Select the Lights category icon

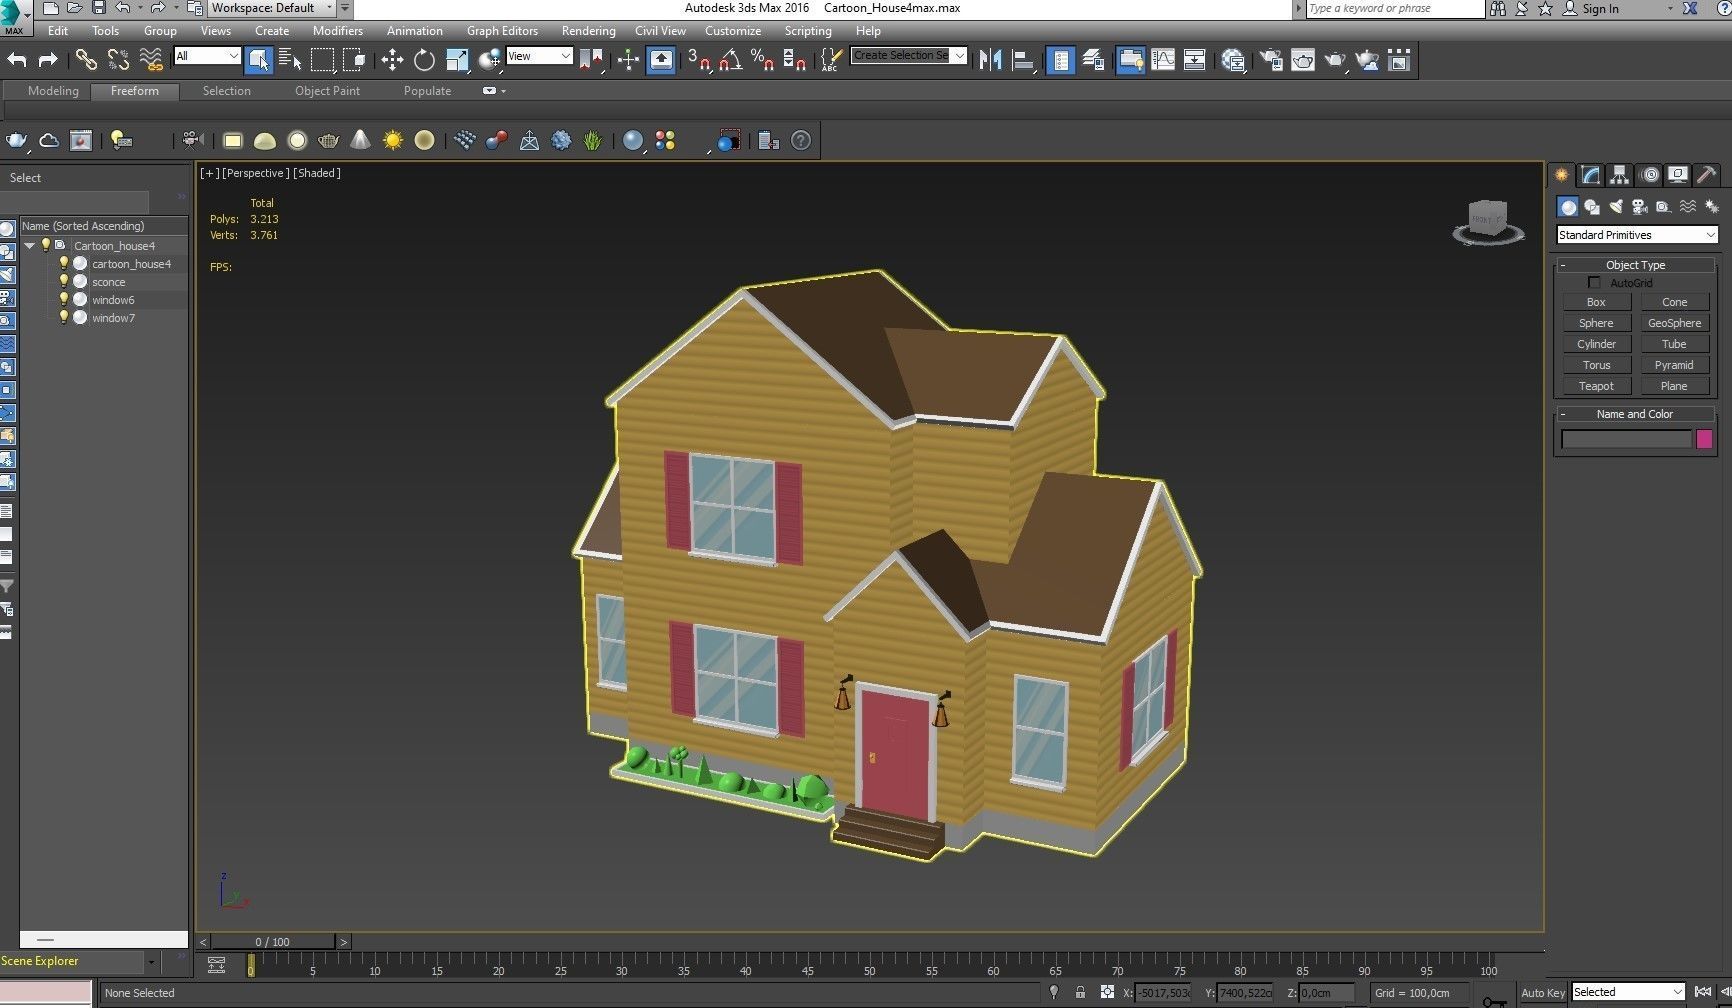pyautogui.click(x=1616, y=207)
